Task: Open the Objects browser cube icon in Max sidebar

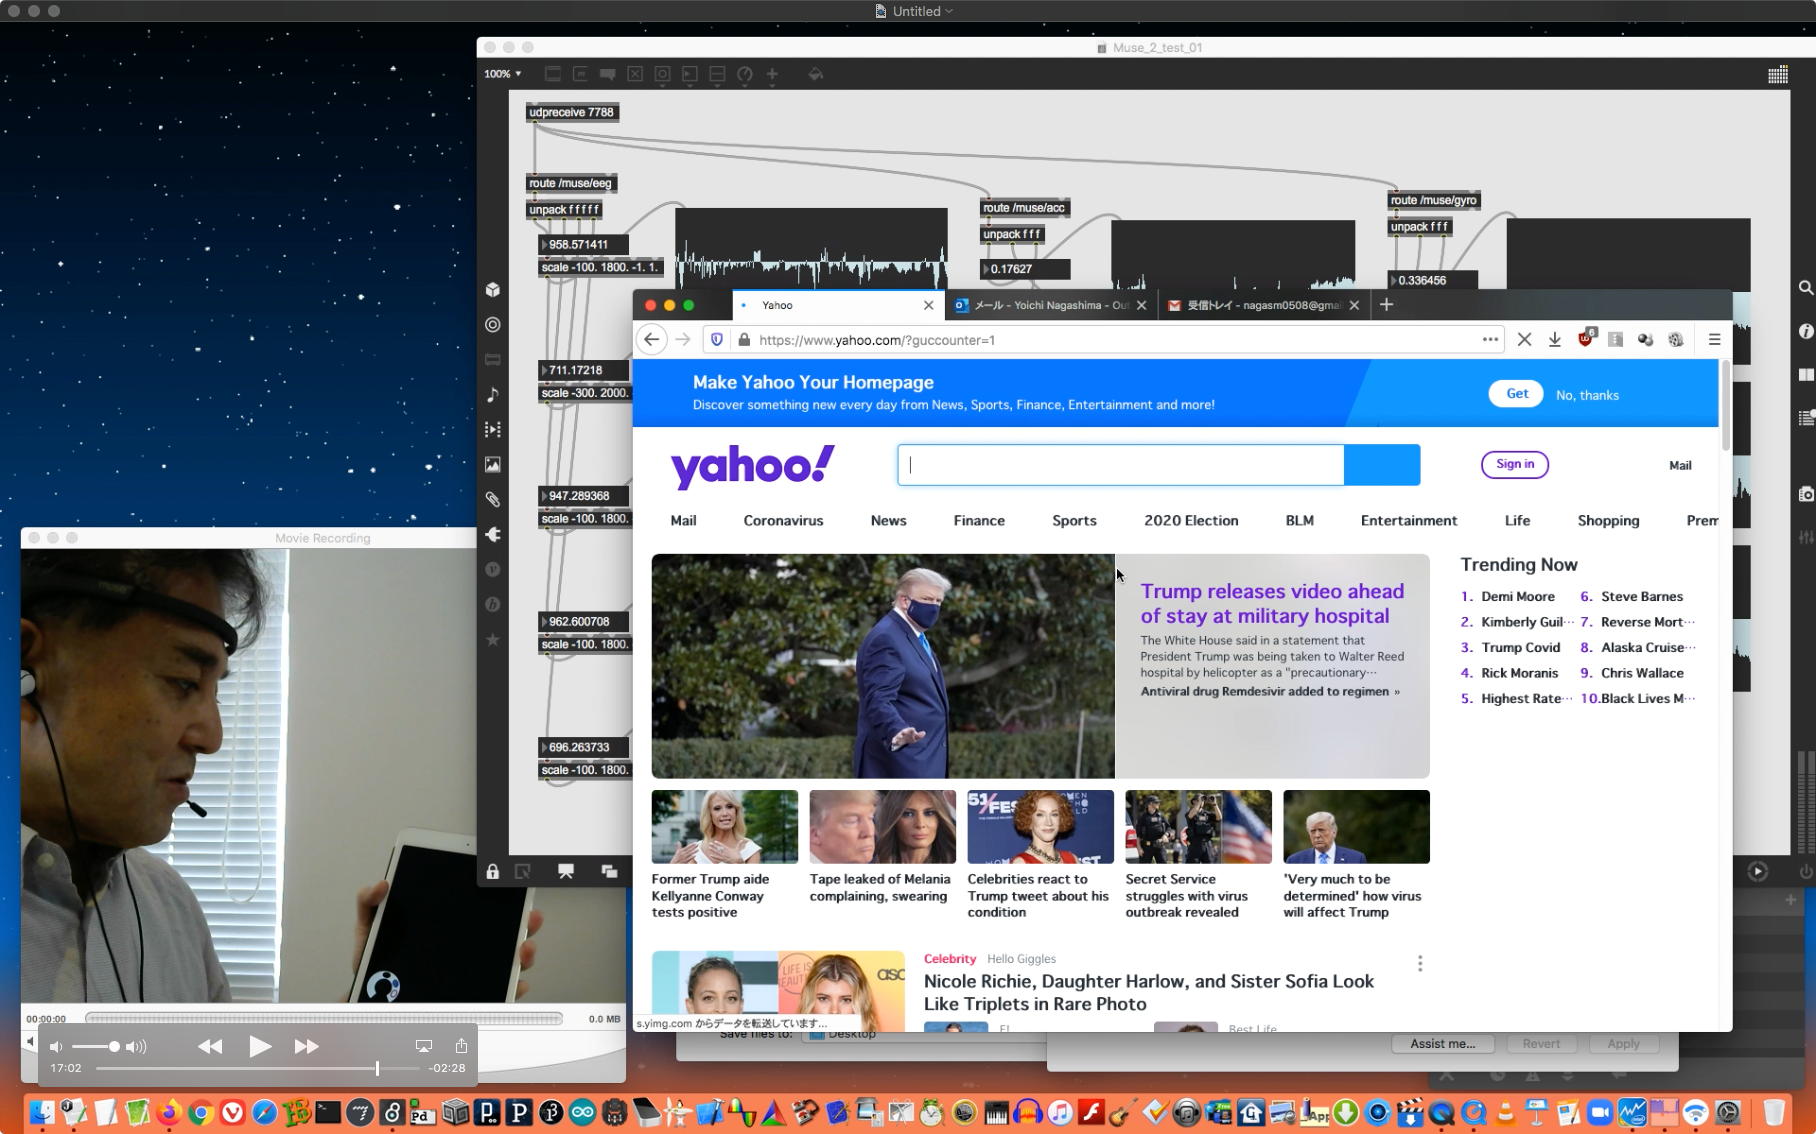Action: click(x=493, y=290)
